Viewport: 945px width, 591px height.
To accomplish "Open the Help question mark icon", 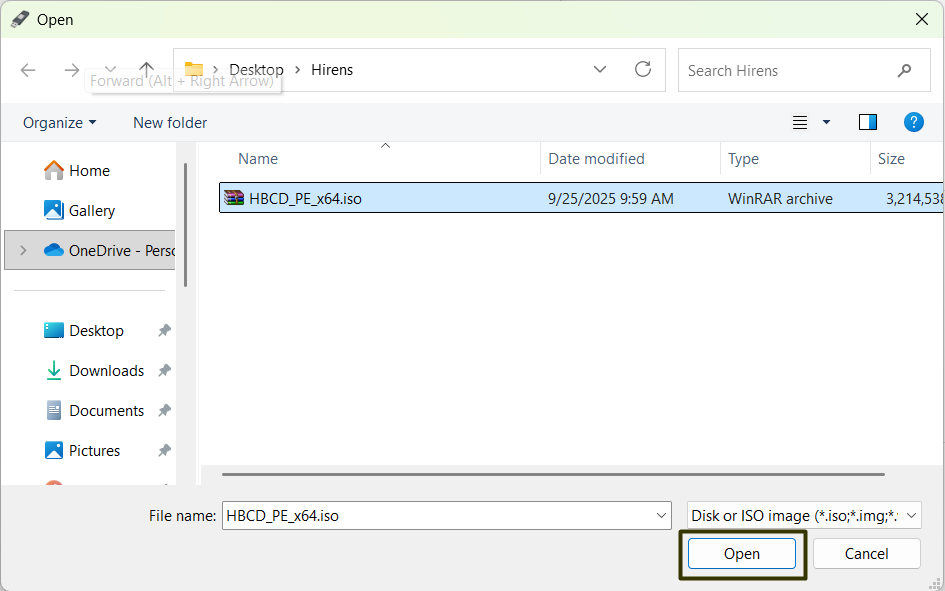I will pos(913,122).
